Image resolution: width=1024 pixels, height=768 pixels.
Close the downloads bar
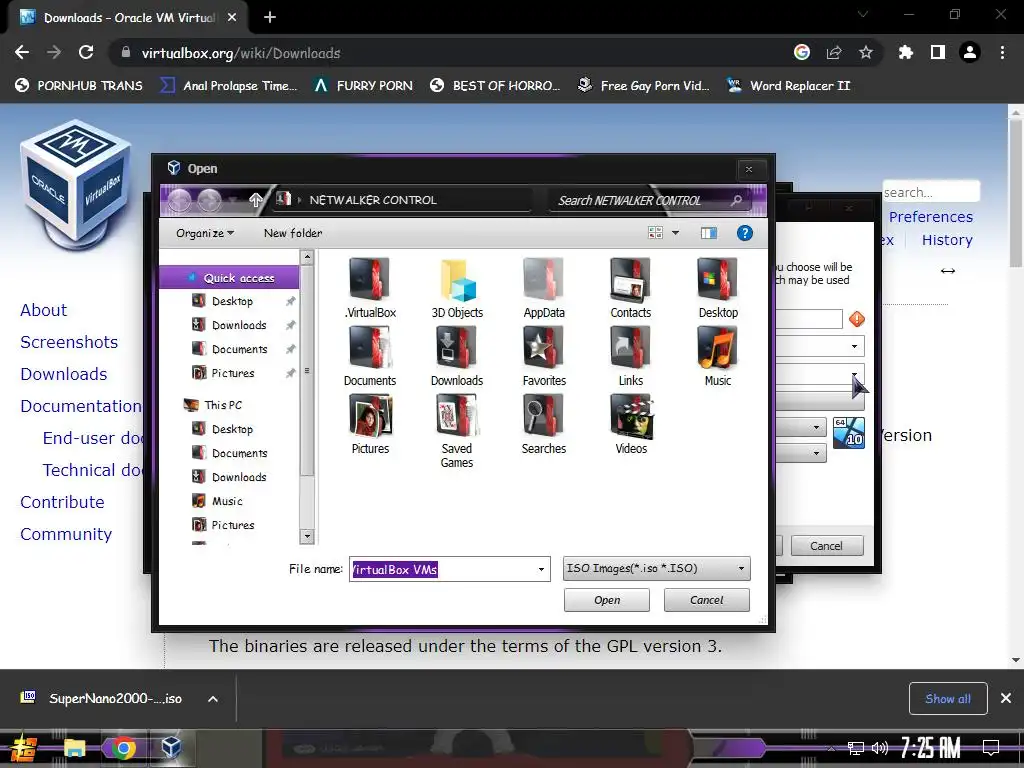pyautogui.click(x=1006, y=699)
